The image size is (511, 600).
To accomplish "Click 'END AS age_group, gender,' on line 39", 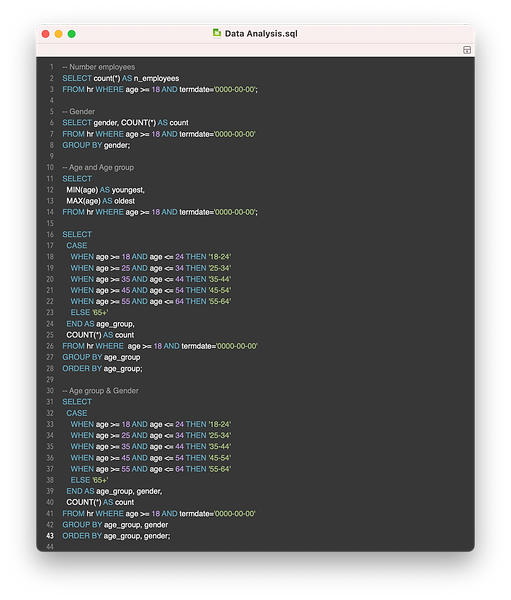I will [114, 491].
